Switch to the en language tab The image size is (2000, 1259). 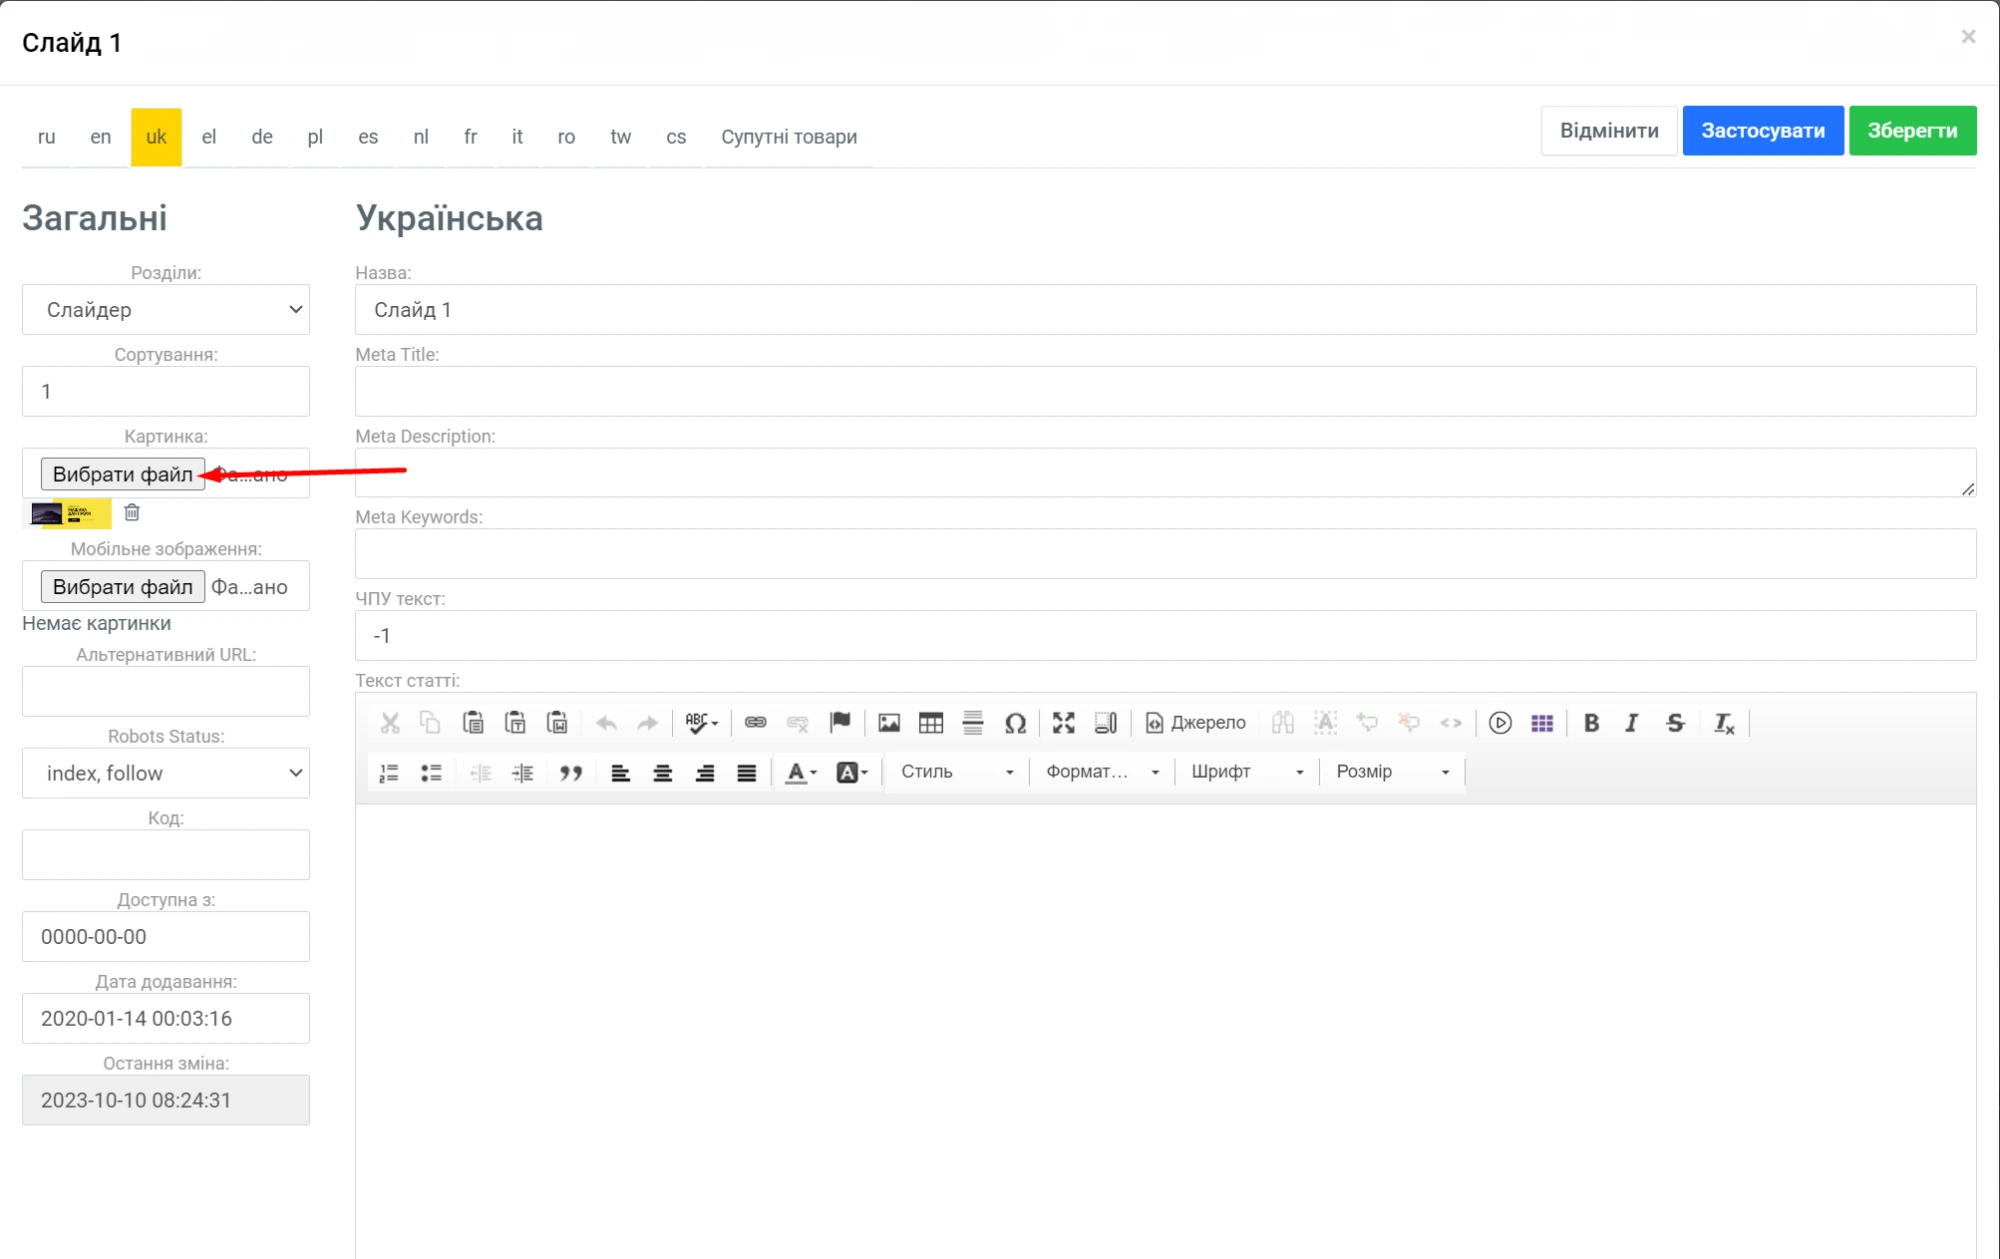pyautogui.click(x=100, y=137)
